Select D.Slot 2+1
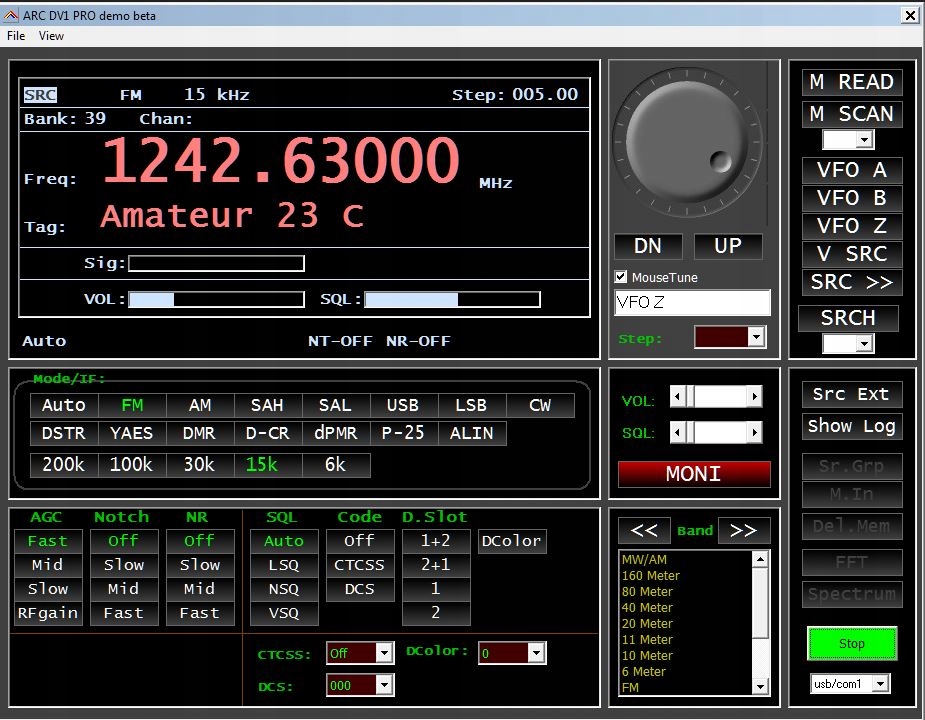 (436, 565)
